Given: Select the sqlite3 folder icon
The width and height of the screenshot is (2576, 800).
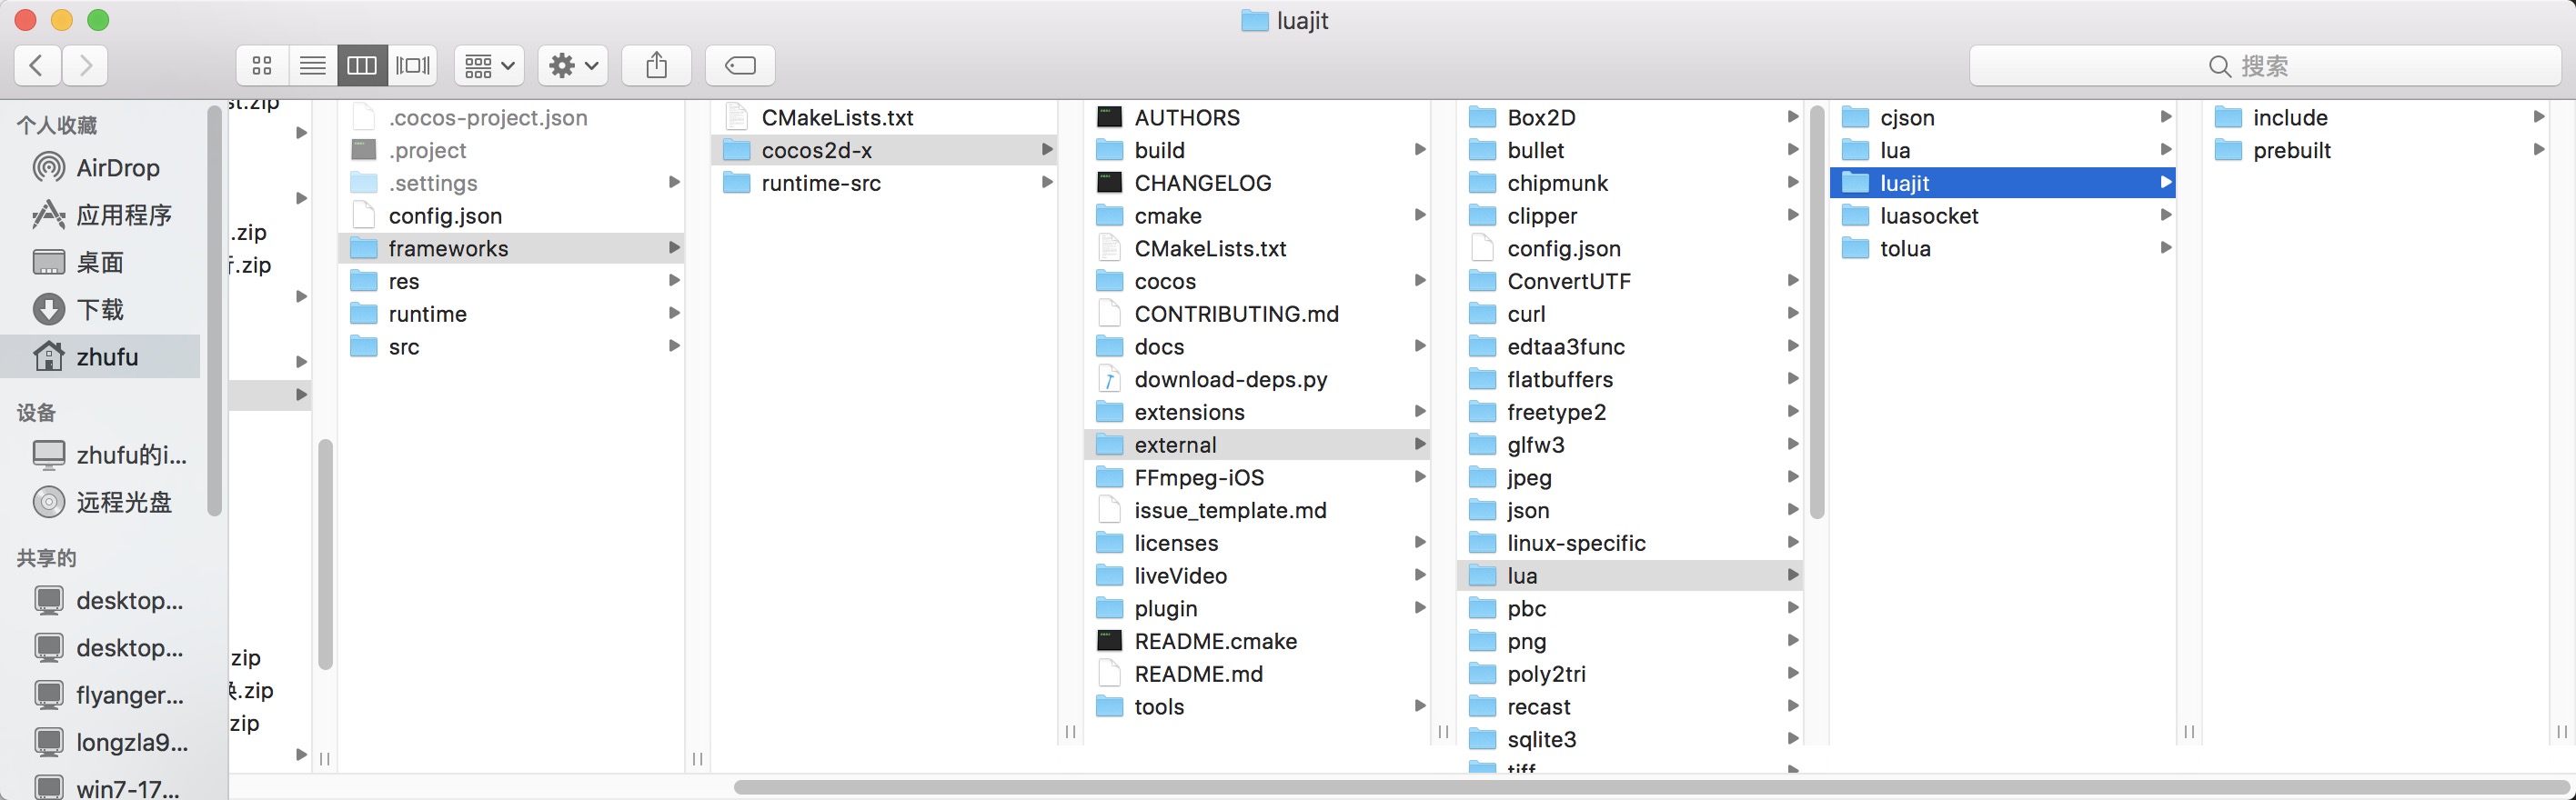Looking at the screenshot, I should pyautogui.click(x=1482, y=739).
